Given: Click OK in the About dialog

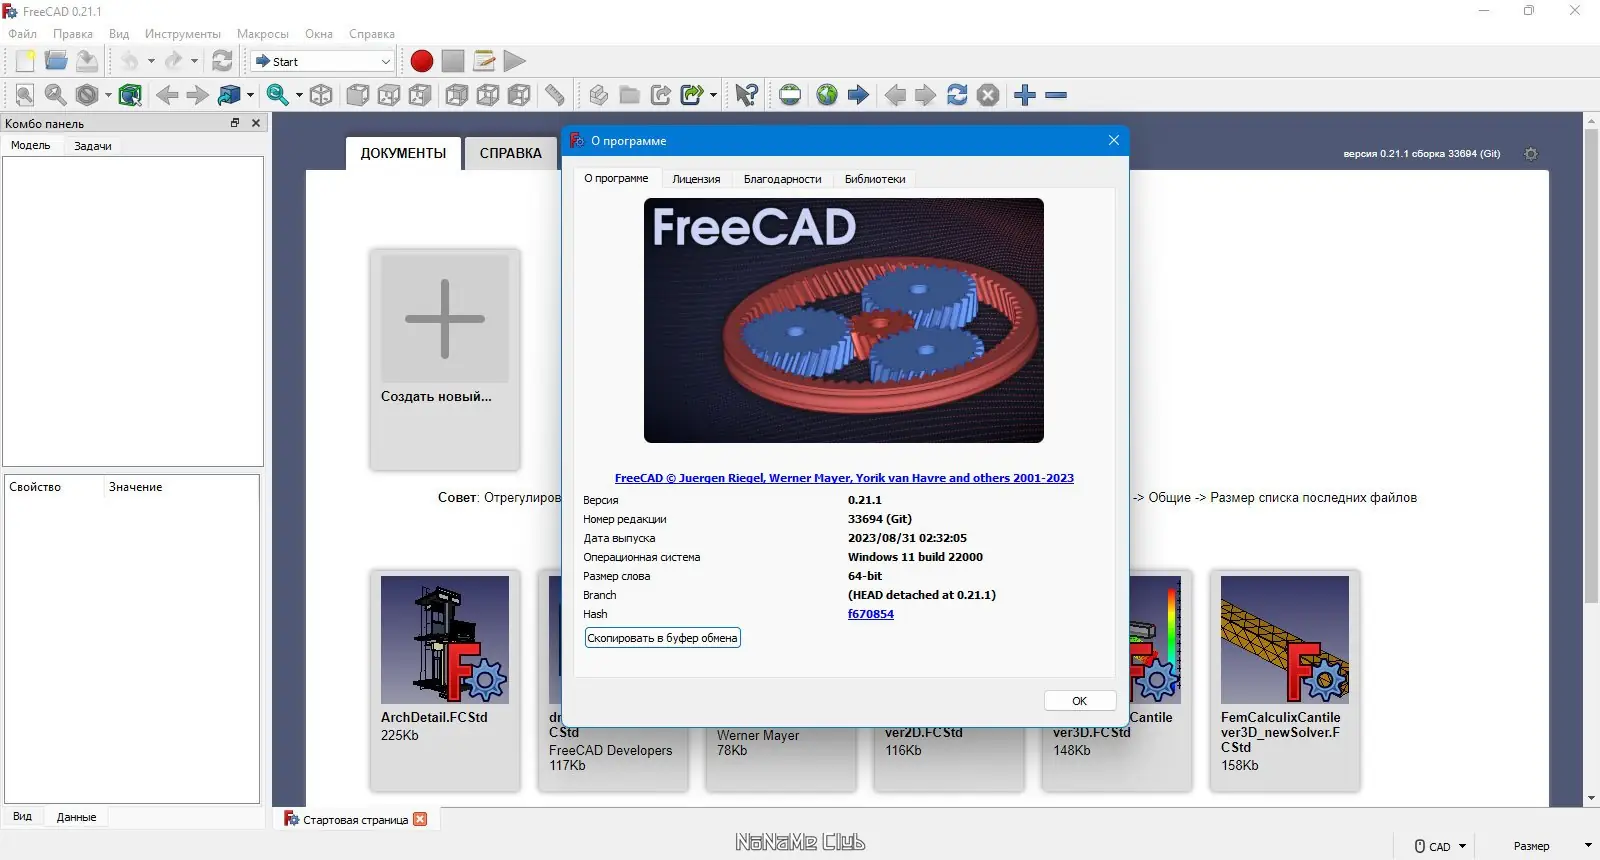Looking at the screenshot, I should point(1080,701).
